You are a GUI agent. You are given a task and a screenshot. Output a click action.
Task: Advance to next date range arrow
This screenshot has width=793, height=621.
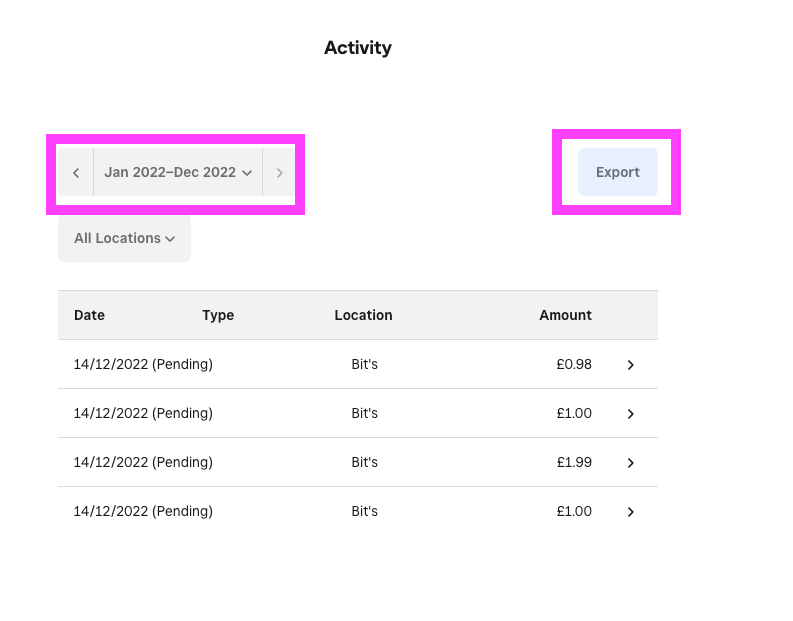[279, 173]
